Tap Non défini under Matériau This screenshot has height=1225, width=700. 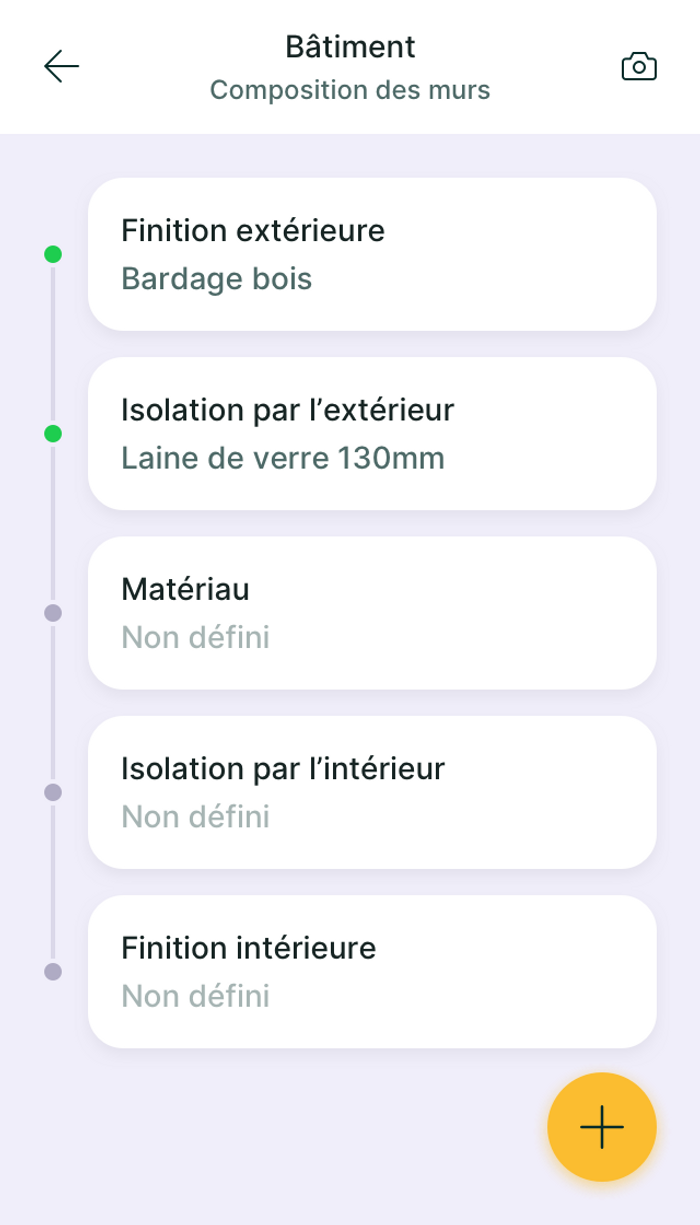point(196,638)
